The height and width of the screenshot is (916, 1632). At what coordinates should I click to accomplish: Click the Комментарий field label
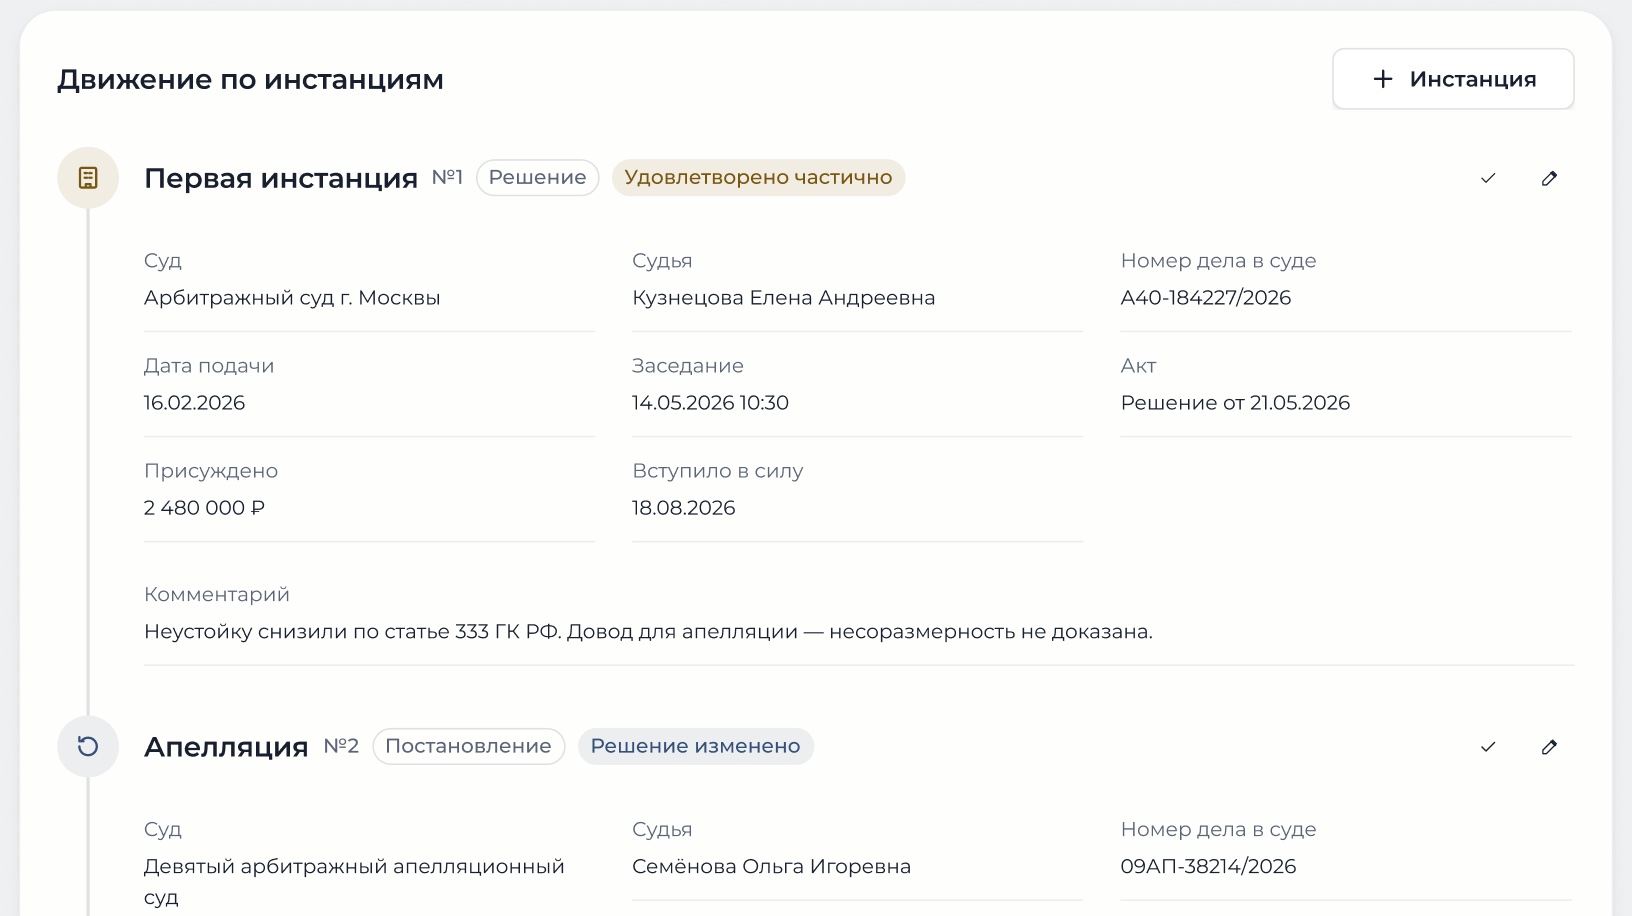pyautogui.click(x=217, y=595)
